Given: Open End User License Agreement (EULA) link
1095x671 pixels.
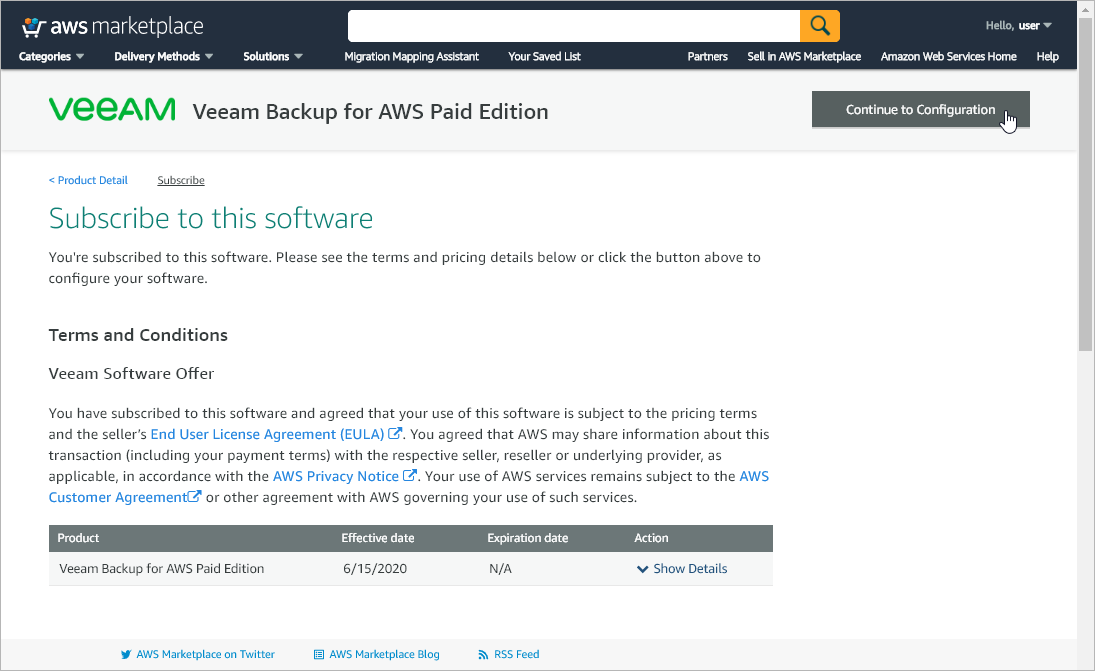Looking at the screenshot, I should [x=267, y=434].
